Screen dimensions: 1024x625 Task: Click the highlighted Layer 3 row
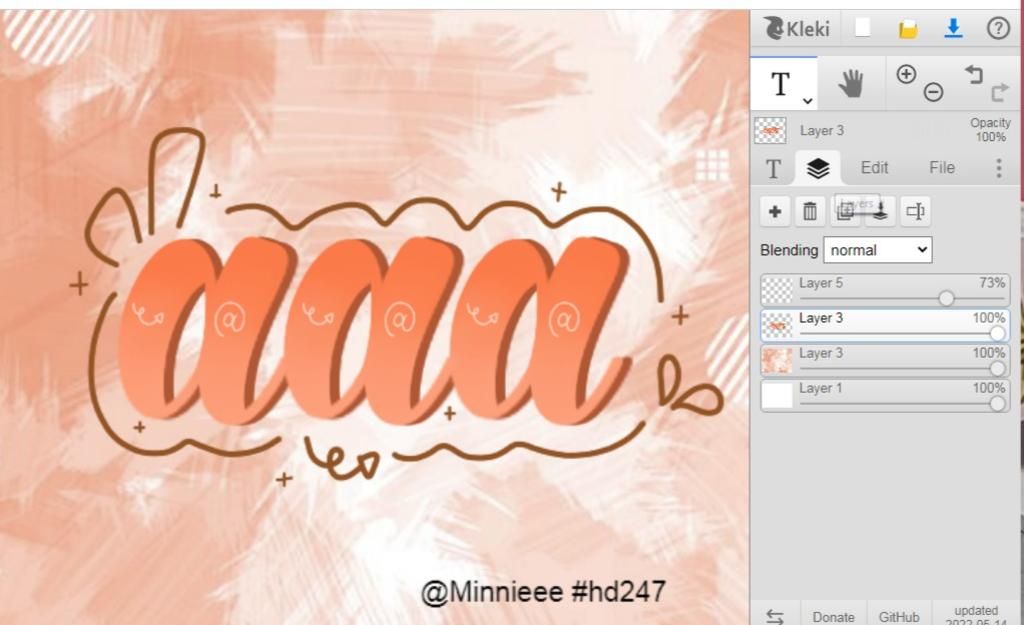click(885, 325)
